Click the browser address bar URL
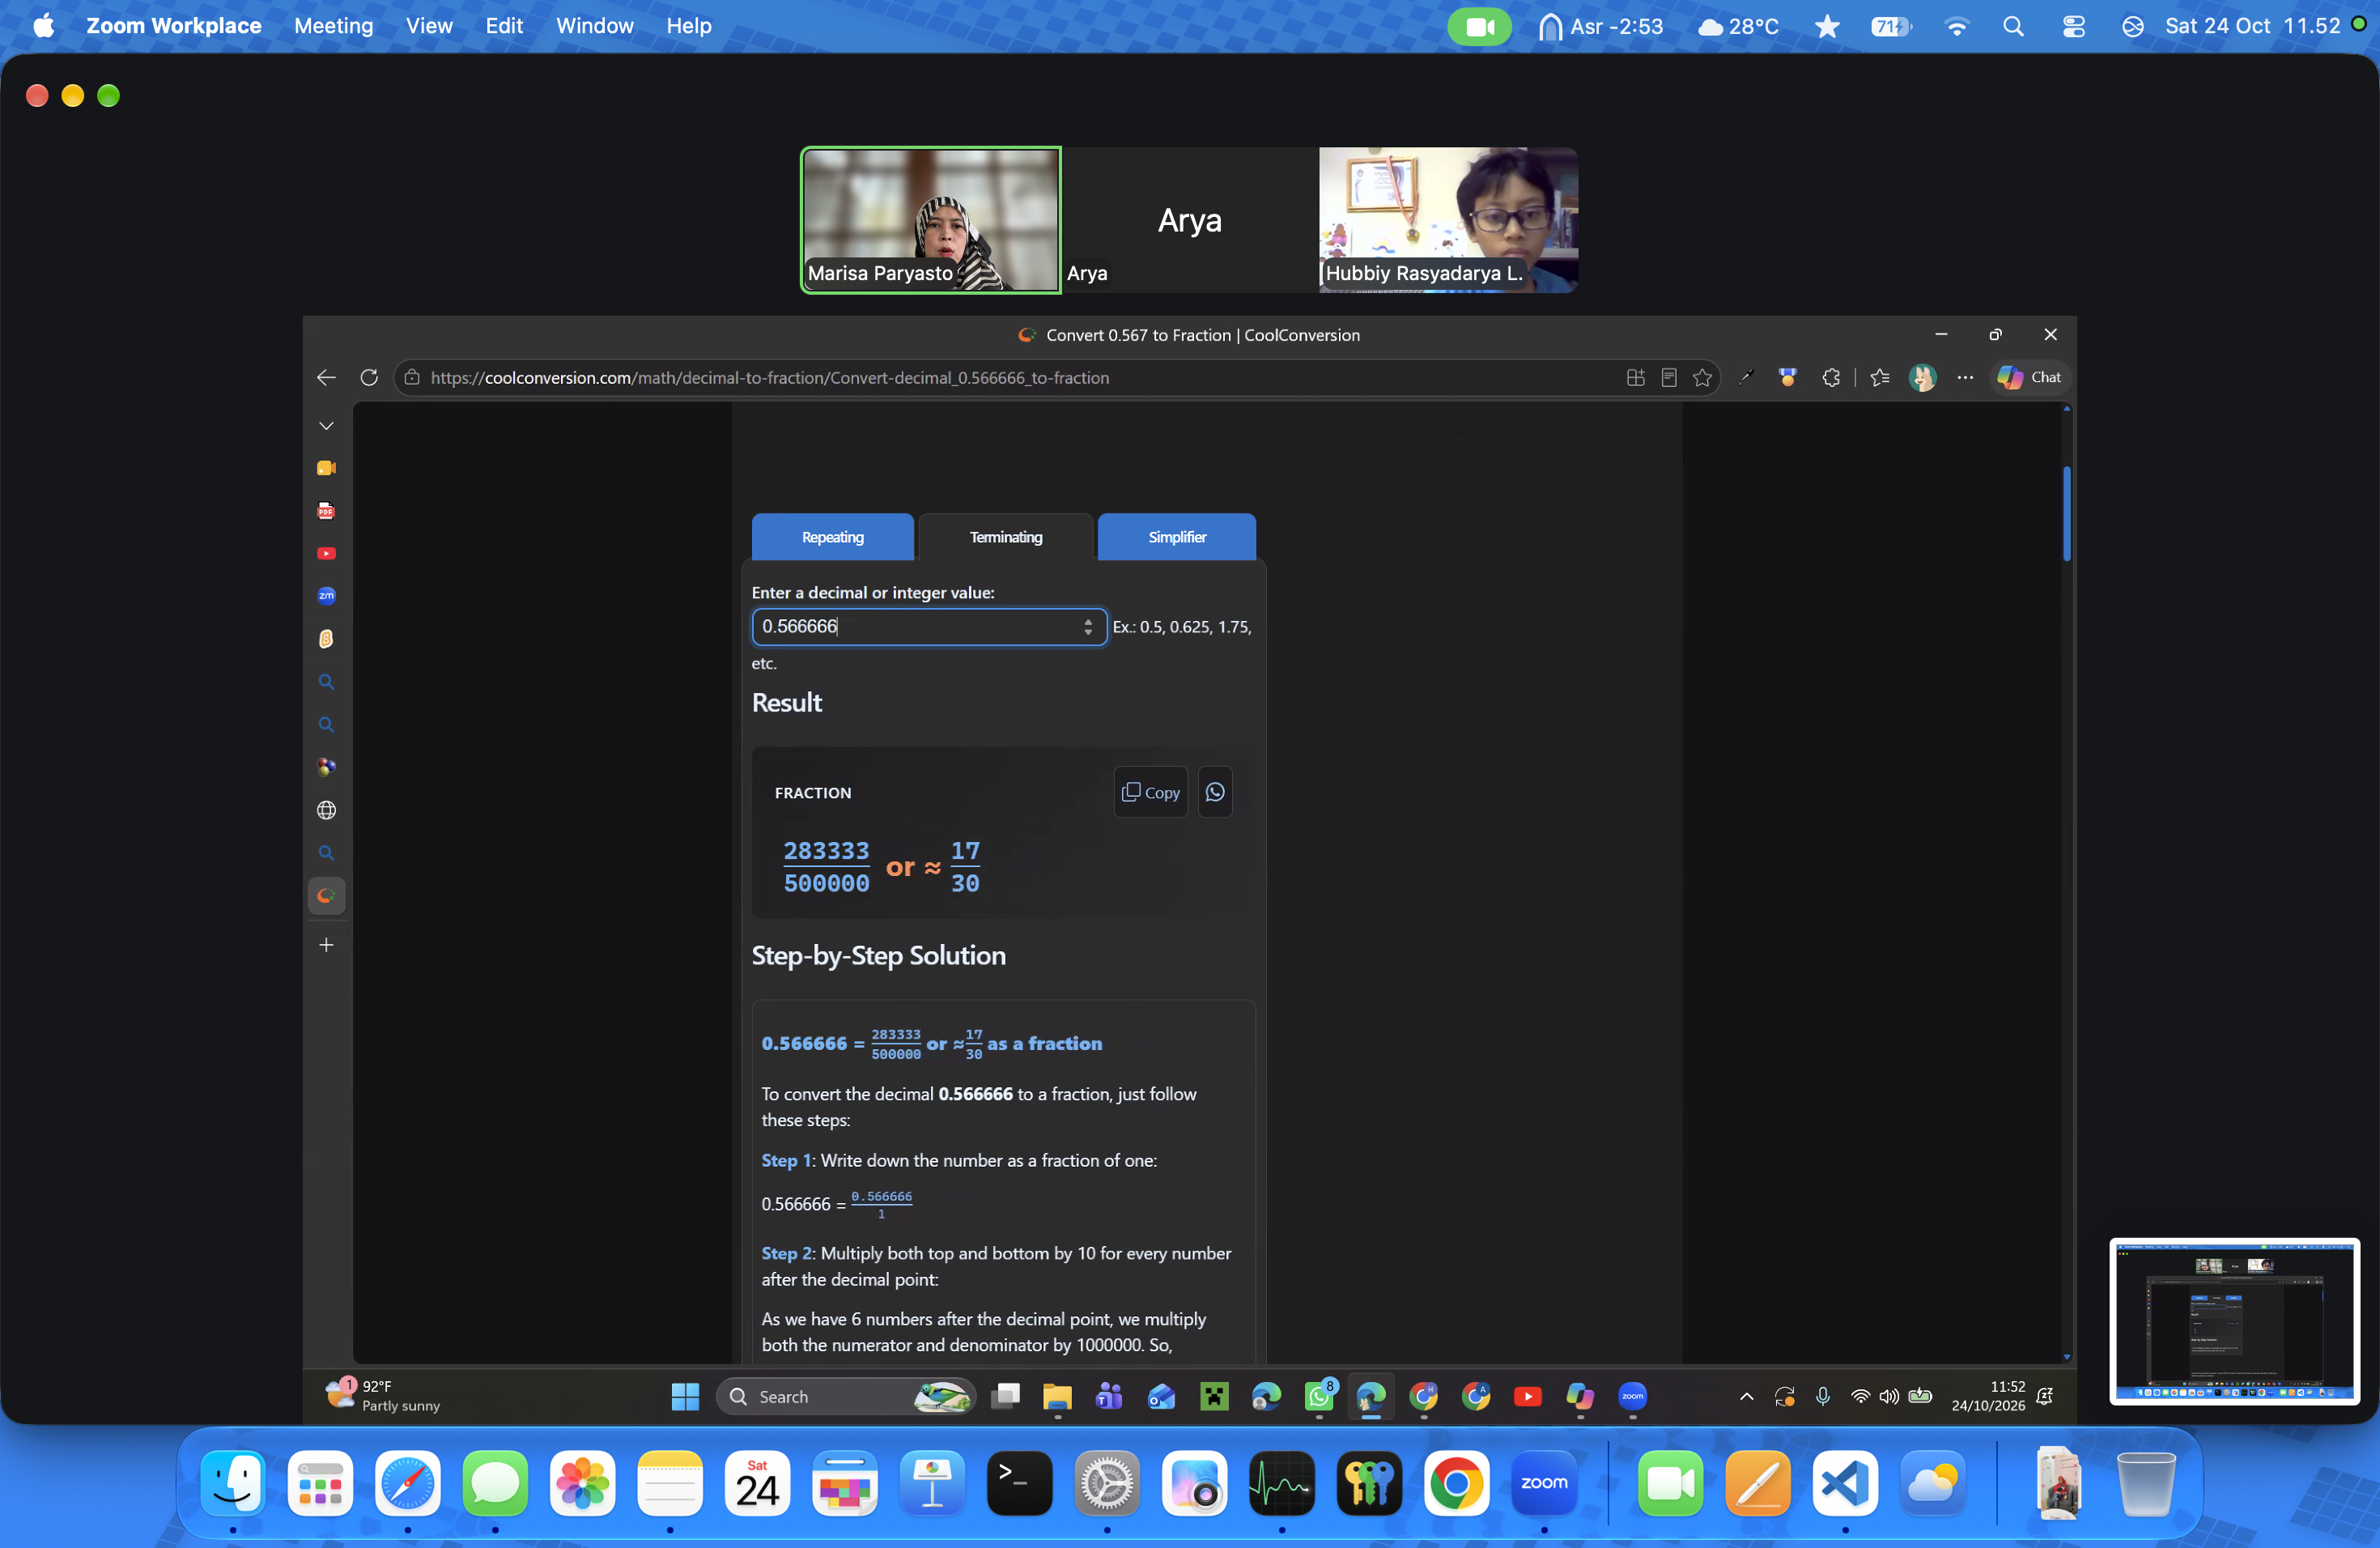 (769, 378)
